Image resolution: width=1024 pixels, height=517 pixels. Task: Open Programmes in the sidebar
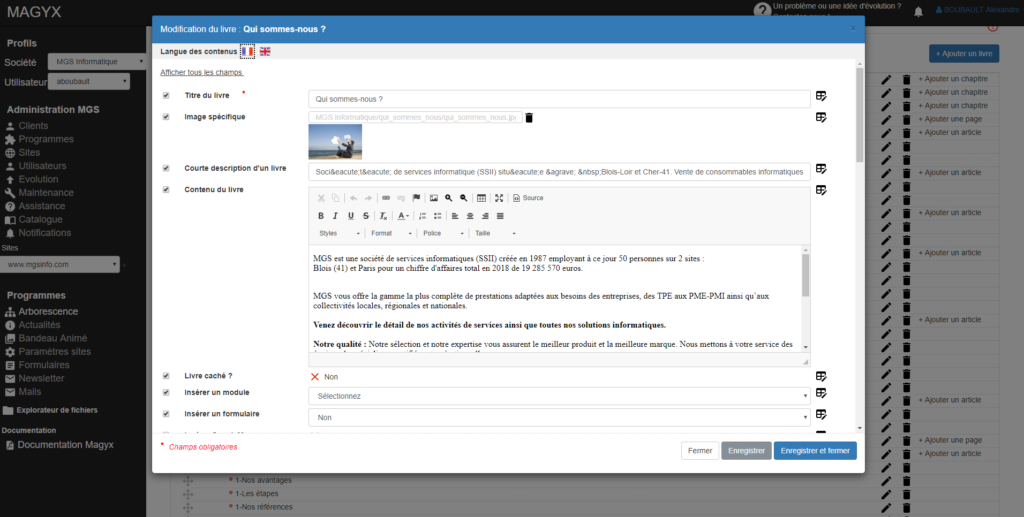(x=46, y=139)
